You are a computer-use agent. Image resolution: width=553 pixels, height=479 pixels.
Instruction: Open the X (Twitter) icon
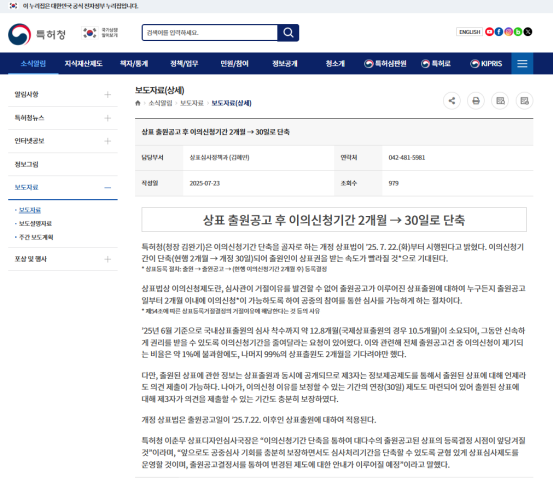[x=528, y=32]
